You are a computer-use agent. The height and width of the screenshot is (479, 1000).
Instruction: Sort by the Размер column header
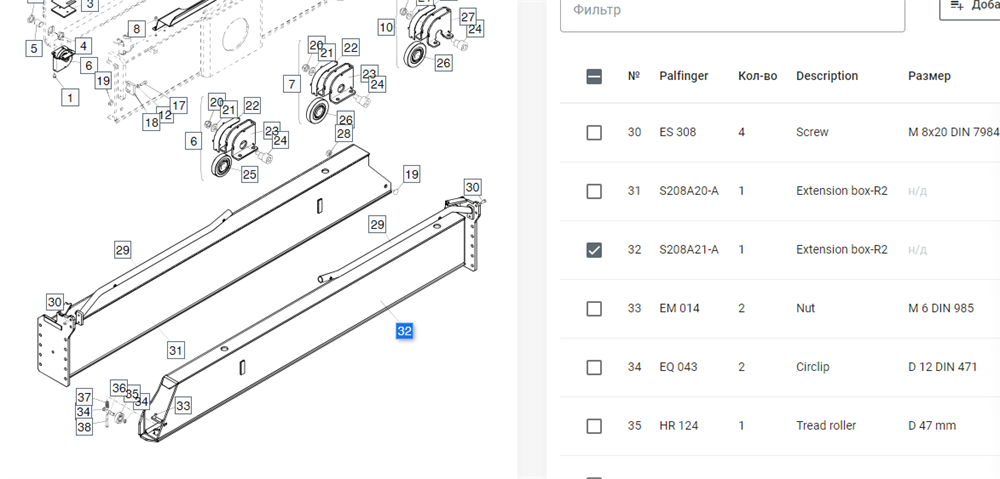coord(929,76)
